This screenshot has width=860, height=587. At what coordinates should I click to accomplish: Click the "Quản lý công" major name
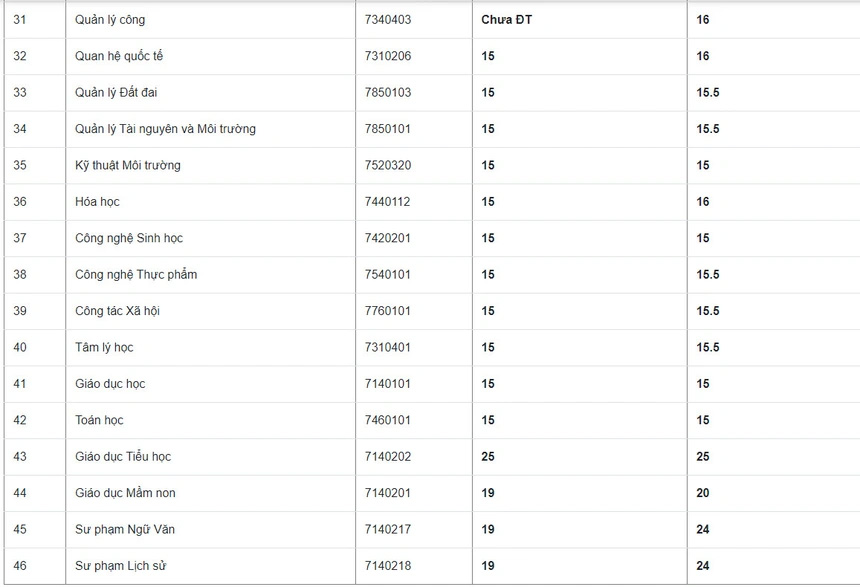(x=110, y=20)
